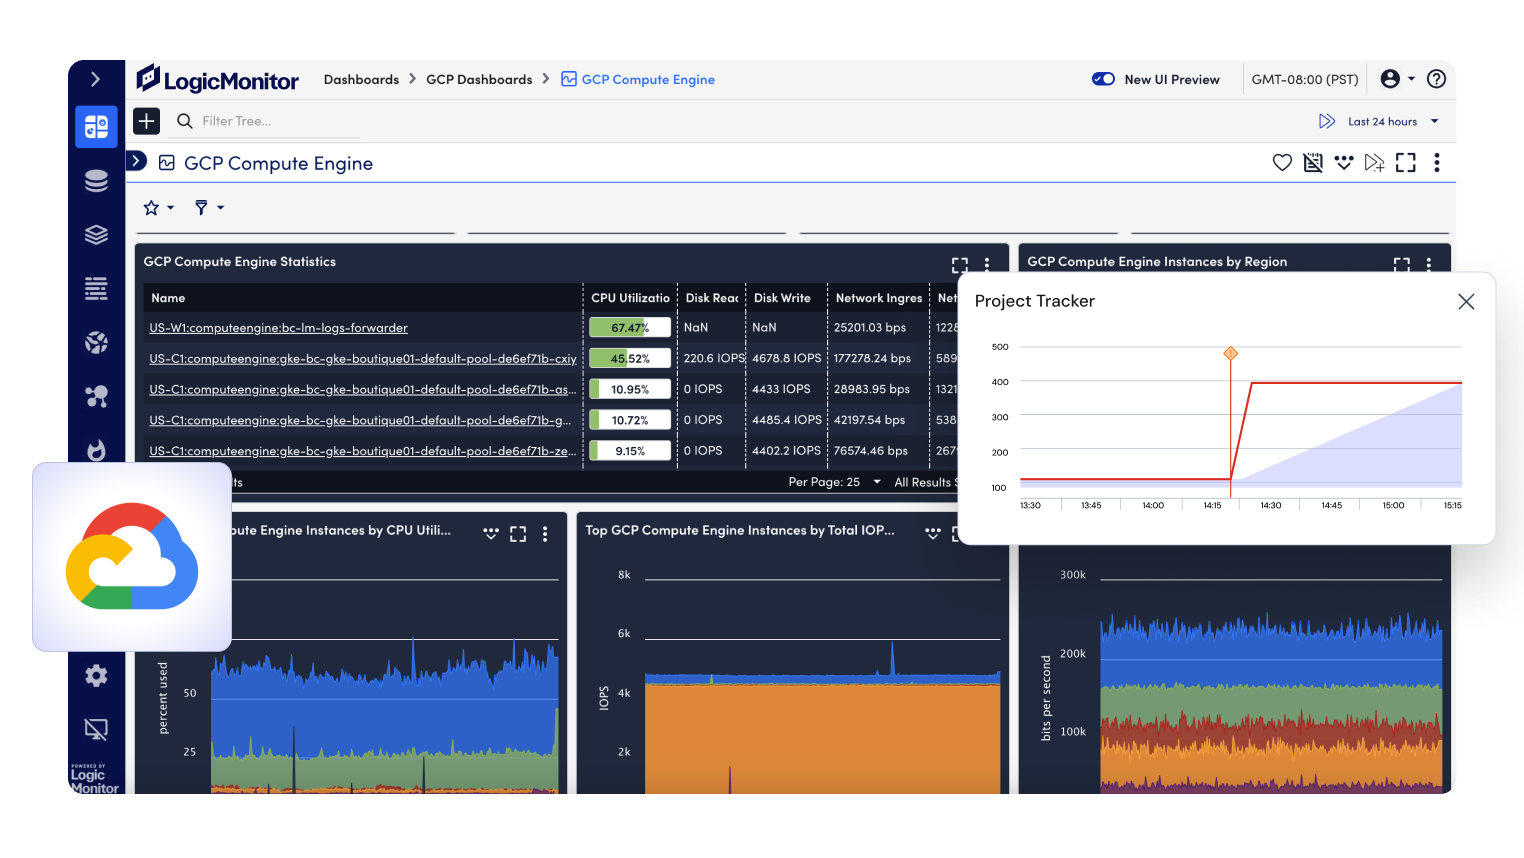Click the Google Cloud logo tile
The height and width of the screenshot is (858, 1524).
click(132, 556)
